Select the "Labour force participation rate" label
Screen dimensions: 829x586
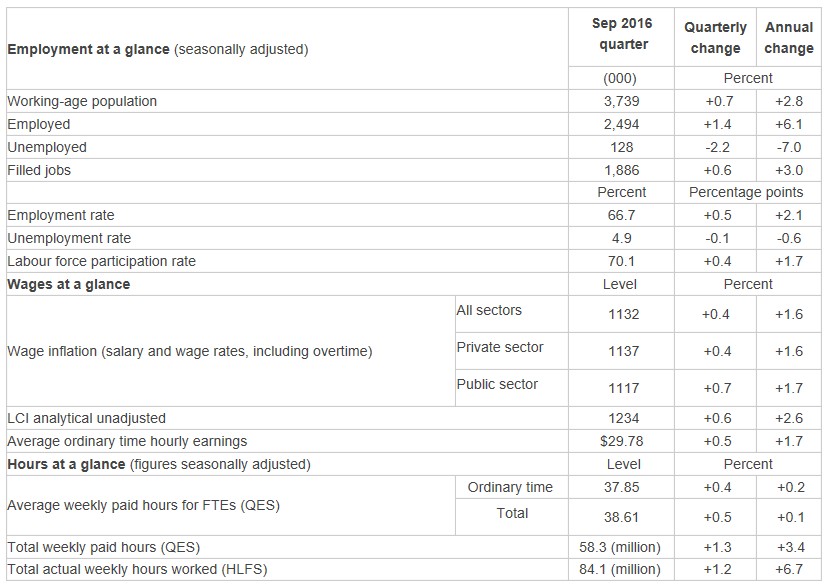coord(101,261)
